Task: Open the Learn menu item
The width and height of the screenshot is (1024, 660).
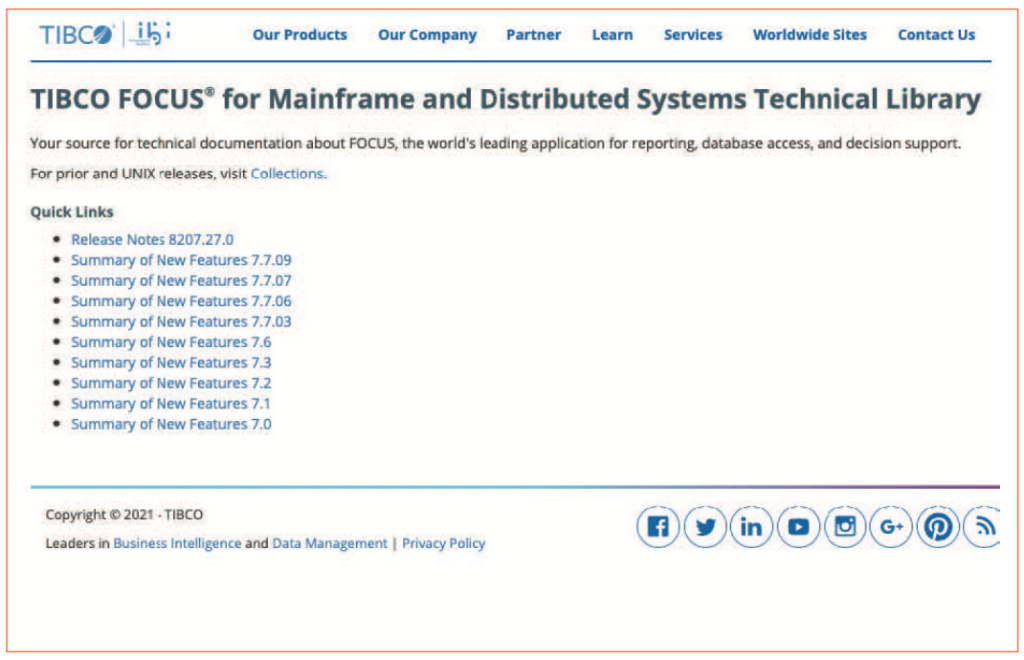Action: pyautogui.click(x=613, y=35)
